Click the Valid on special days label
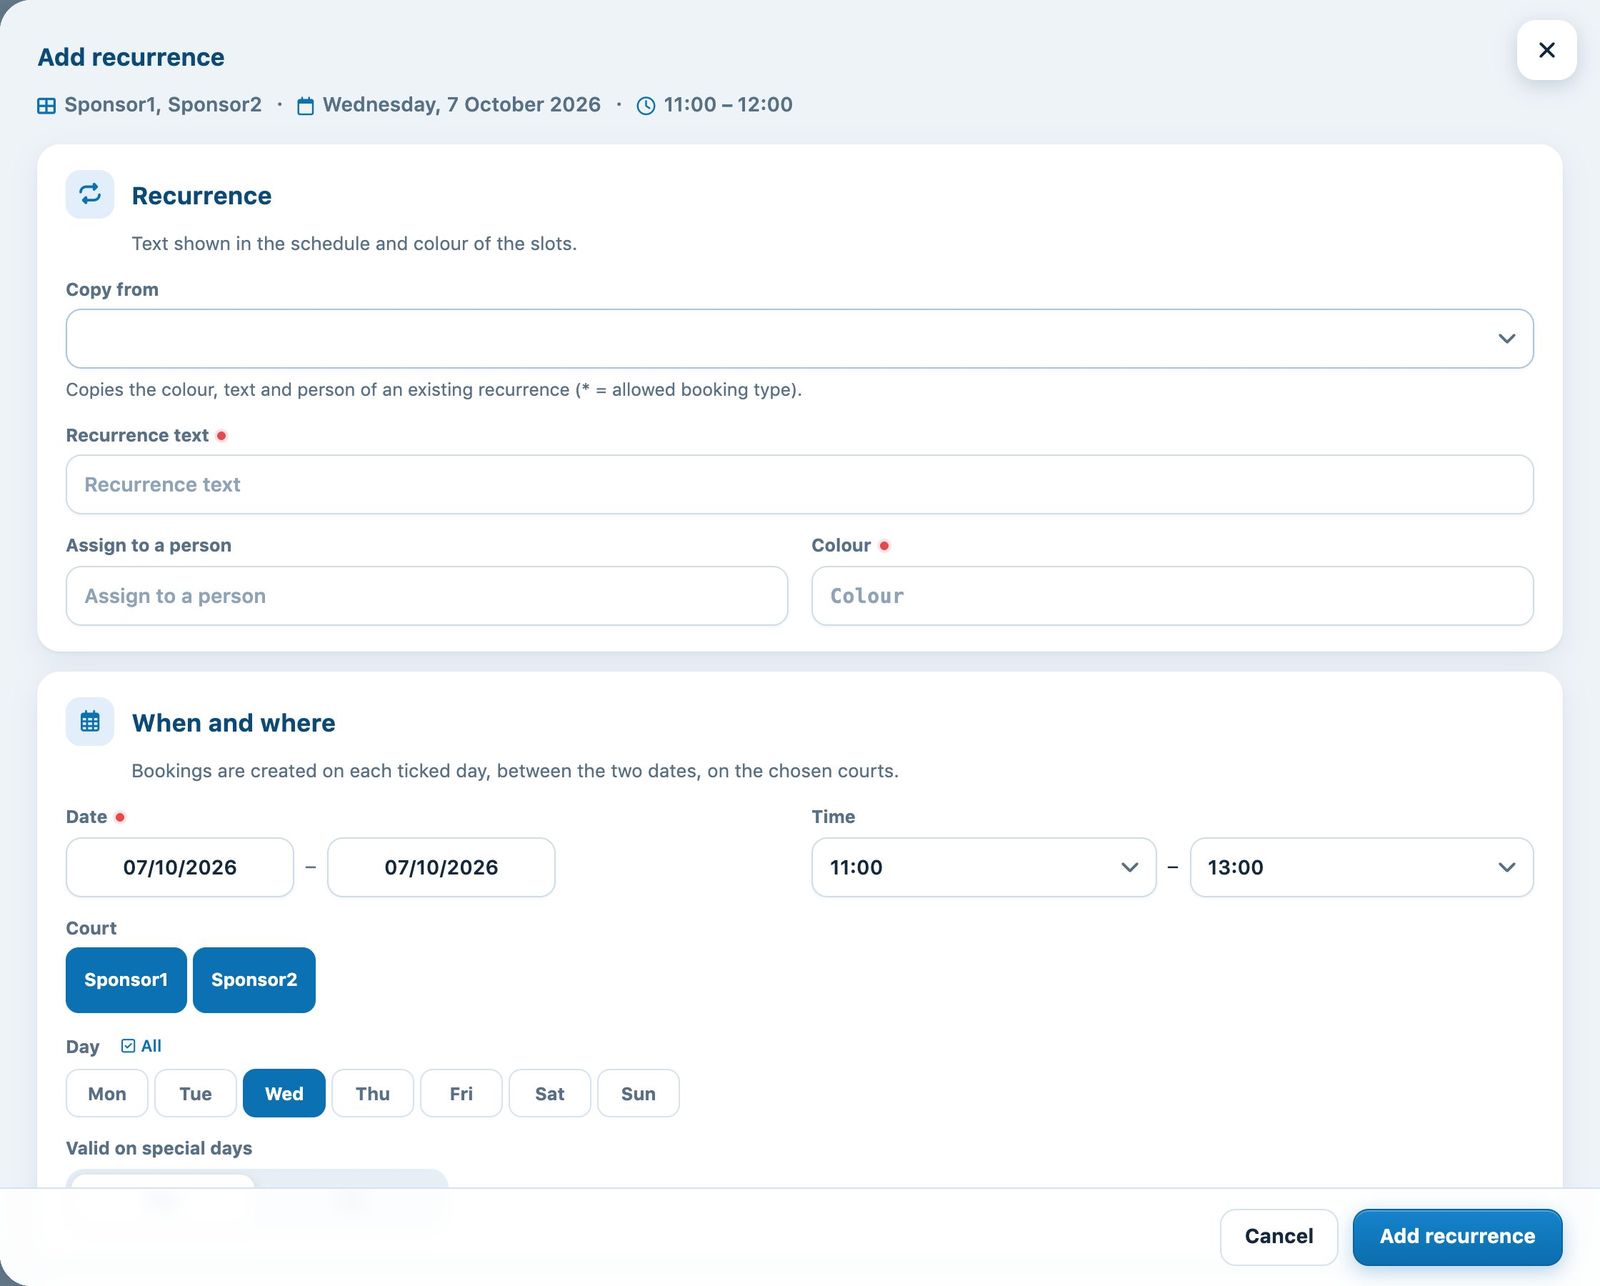The image size is (1600, 1286). pyautogui.click(x=159, y=1148)
